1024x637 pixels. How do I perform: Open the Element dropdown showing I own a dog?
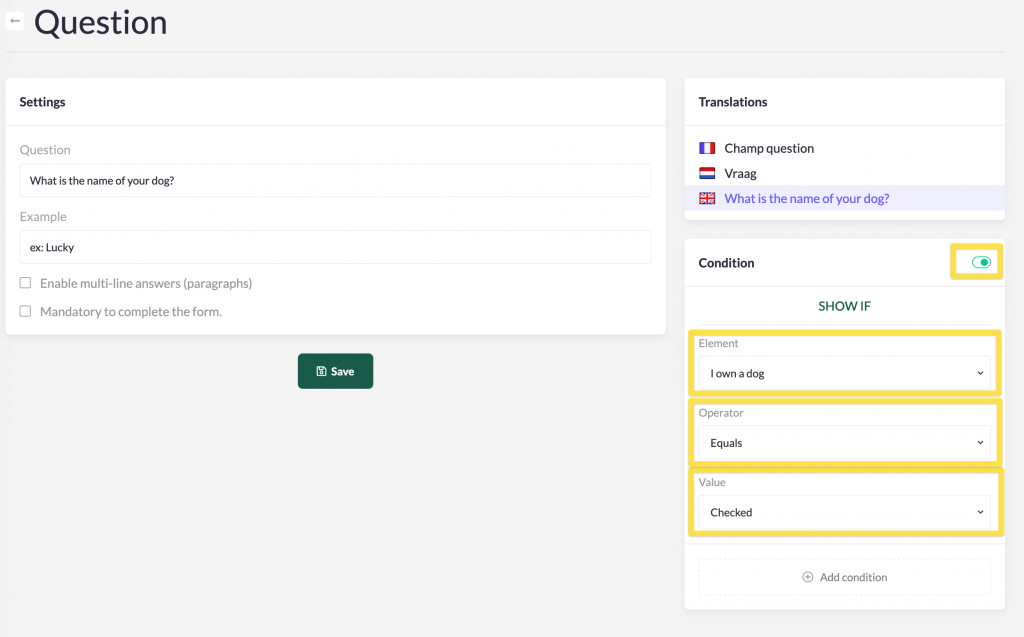click(x=844, y=373)
